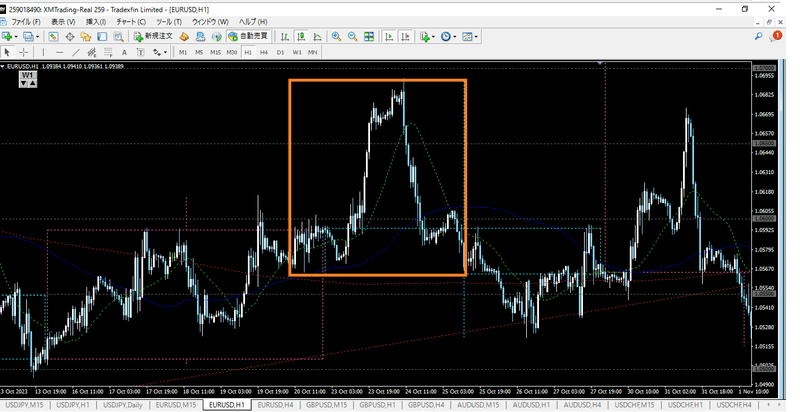This screenshot has height=412, width=800.
Task: Toggle the candlestick chart mode
Action: 301,36
